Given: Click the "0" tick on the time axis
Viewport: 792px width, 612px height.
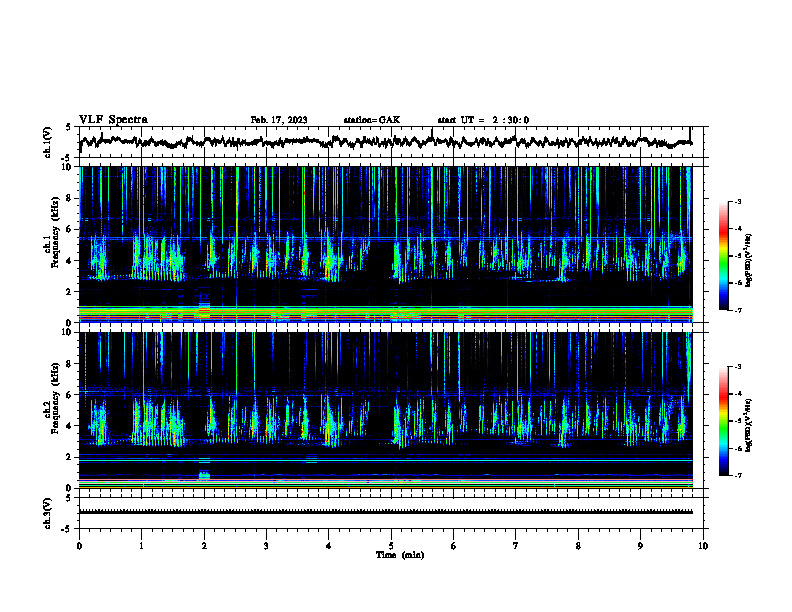Looking at the screenshot, I should [79, 546].
